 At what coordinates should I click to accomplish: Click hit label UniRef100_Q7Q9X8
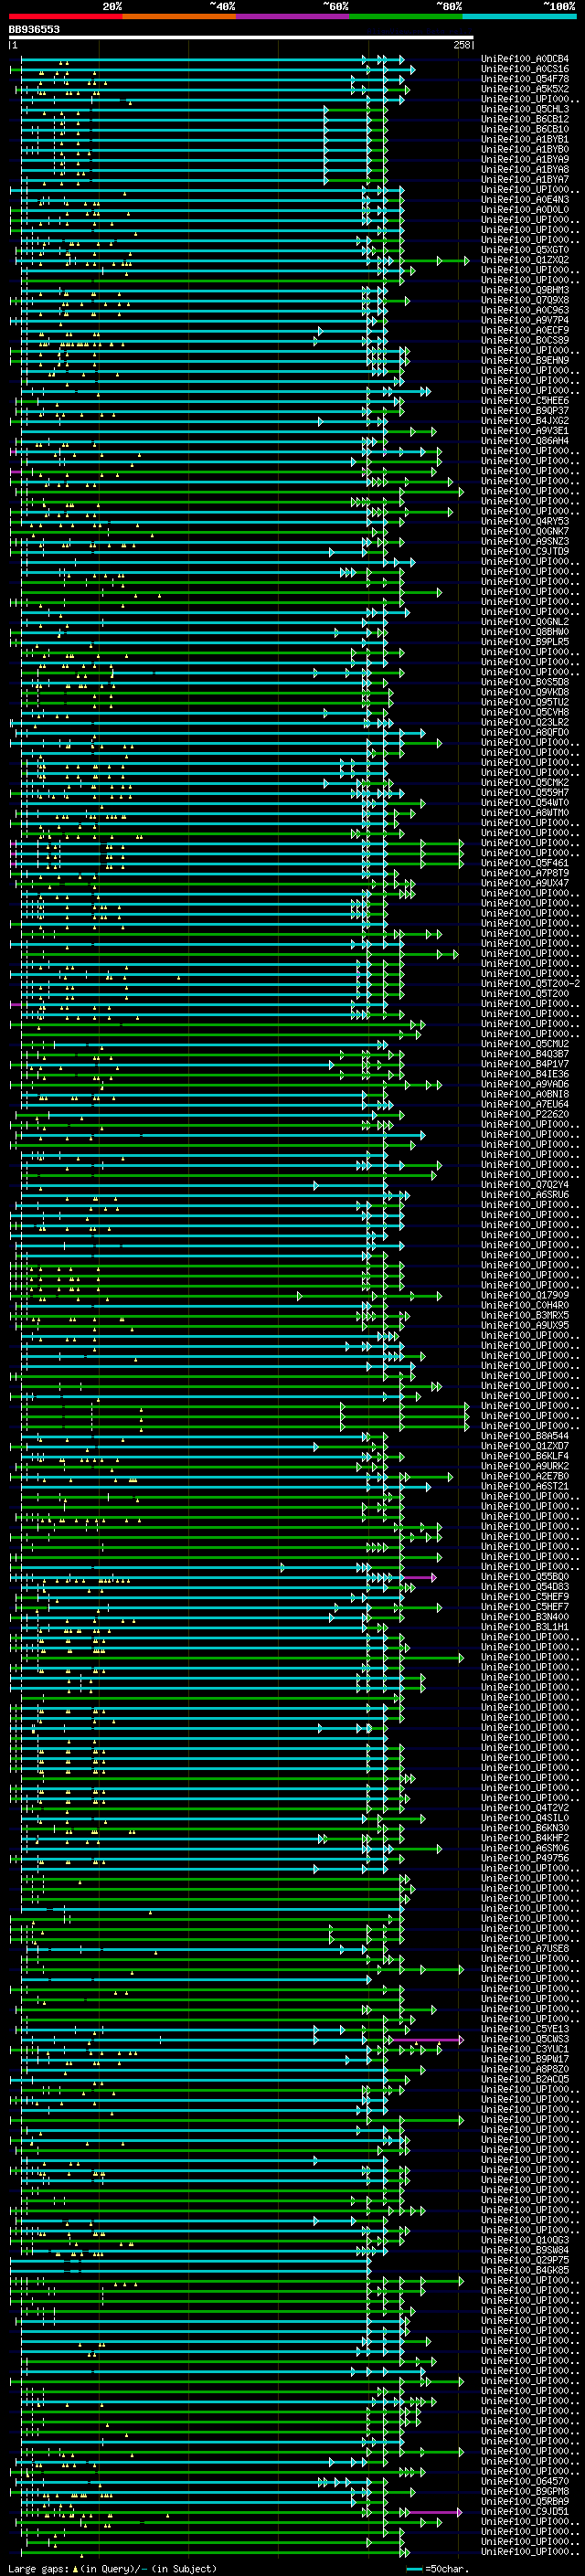coord(525,300)
